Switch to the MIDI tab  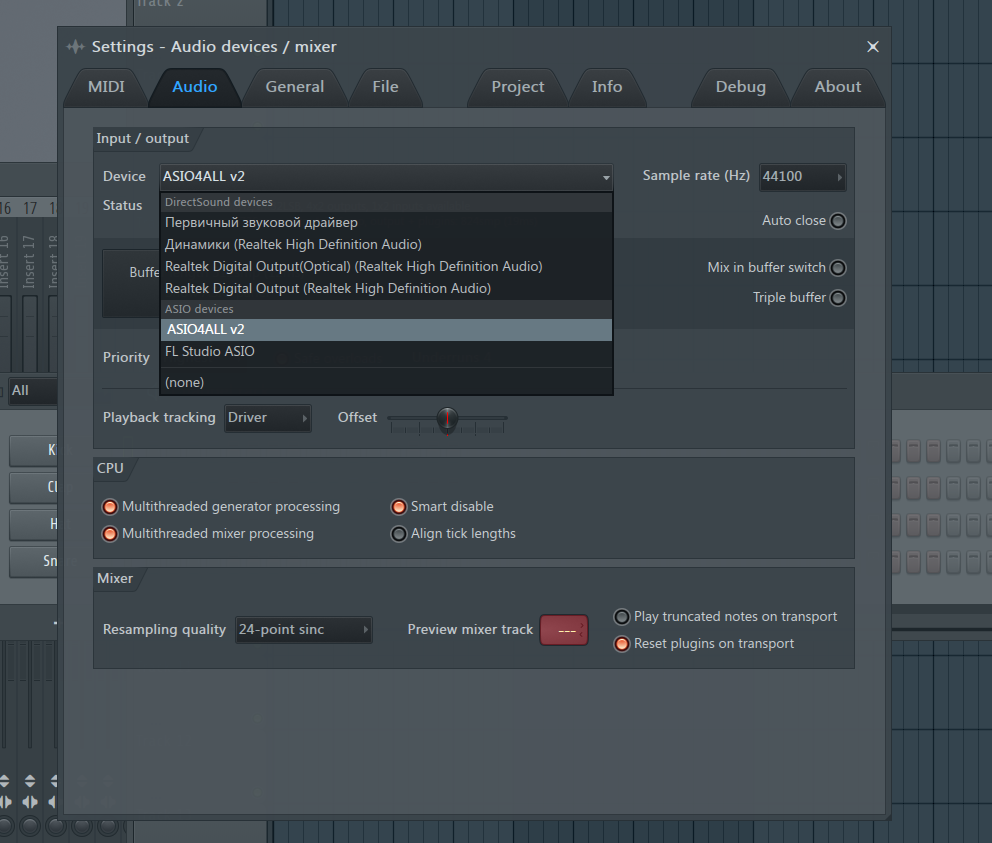pyautogui.click(x=106, y=87)
